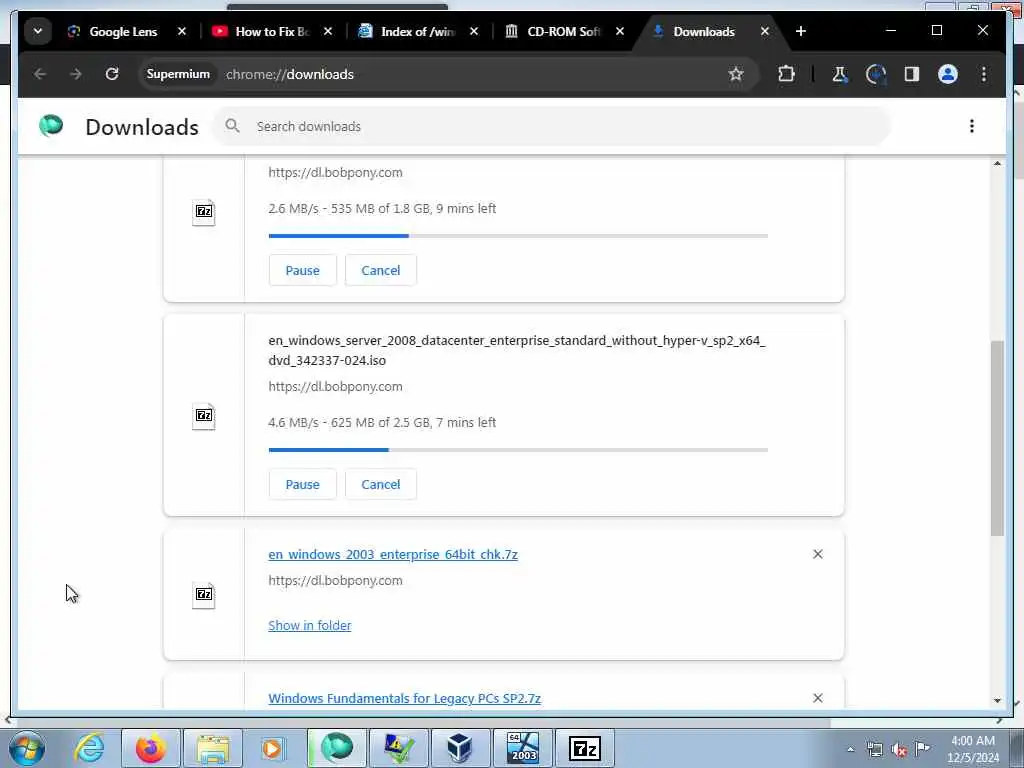Toggle the side panel icon
This screenshot has height=768, width=1024.
tap(912, 74)
